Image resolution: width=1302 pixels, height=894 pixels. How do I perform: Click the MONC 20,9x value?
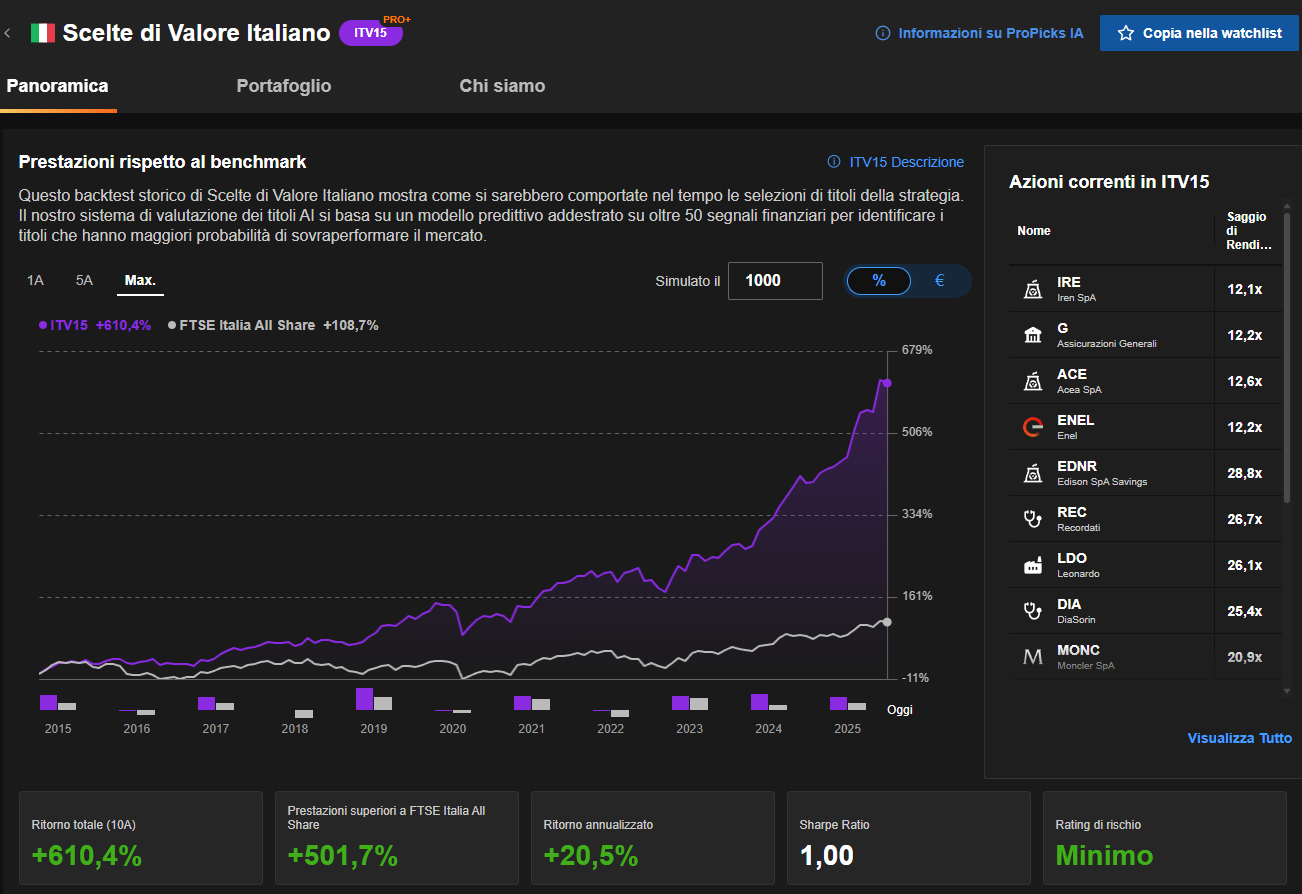pyautogui.click(x=1245, y=657)
